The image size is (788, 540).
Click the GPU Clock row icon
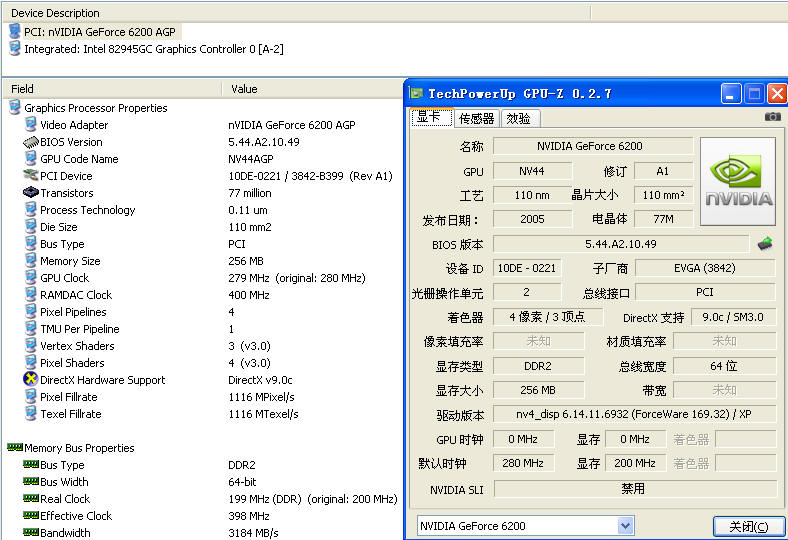(x=31, y=278)
